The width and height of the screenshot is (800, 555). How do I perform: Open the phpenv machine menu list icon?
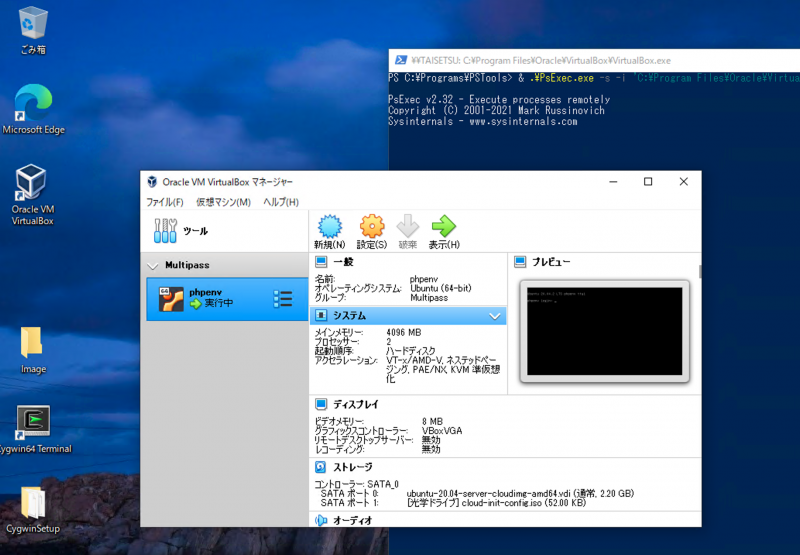tap(283, 299)
